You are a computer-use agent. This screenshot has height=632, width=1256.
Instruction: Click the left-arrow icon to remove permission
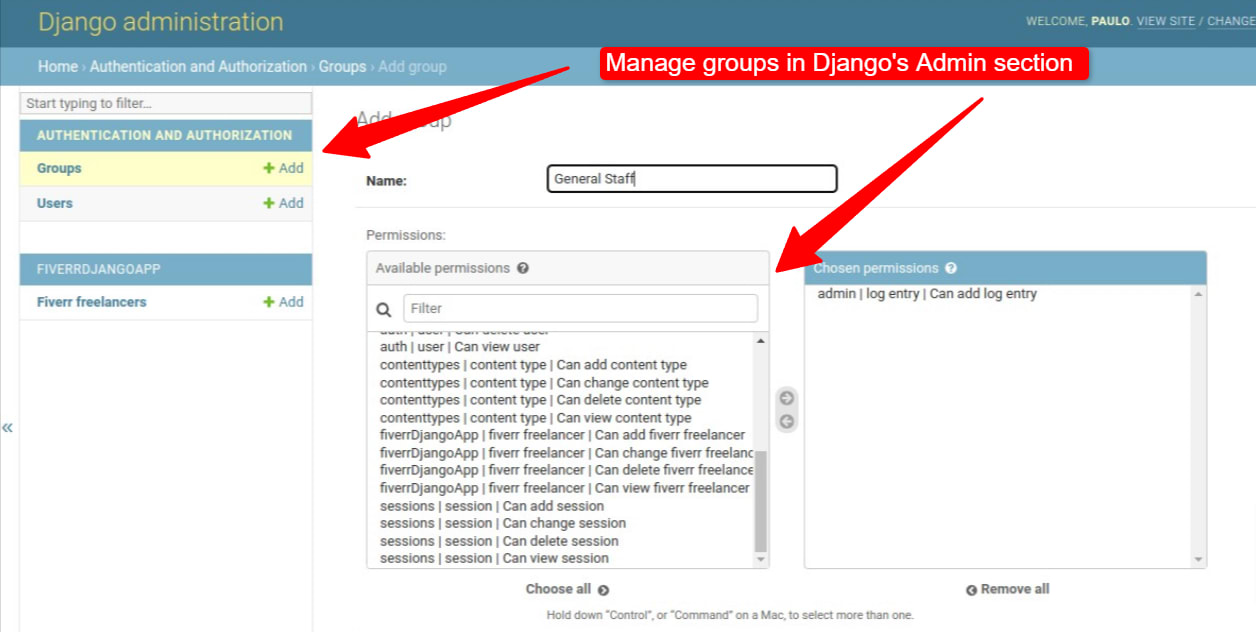tap(786, 419)
